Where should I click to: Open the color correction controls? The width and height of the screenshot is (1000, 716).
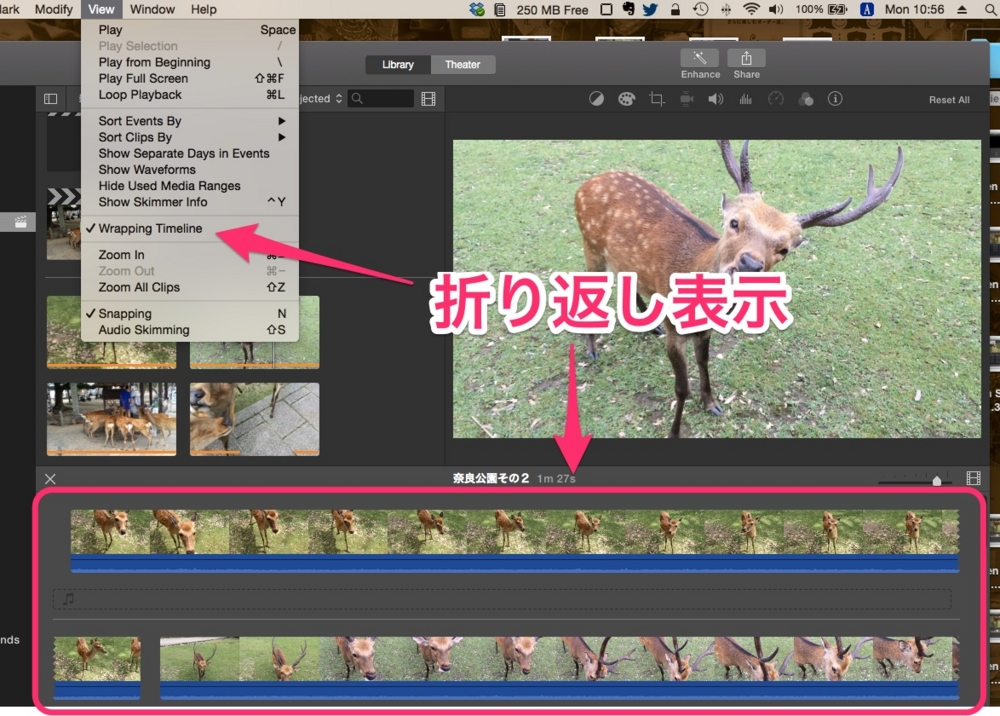pos(625,99)
